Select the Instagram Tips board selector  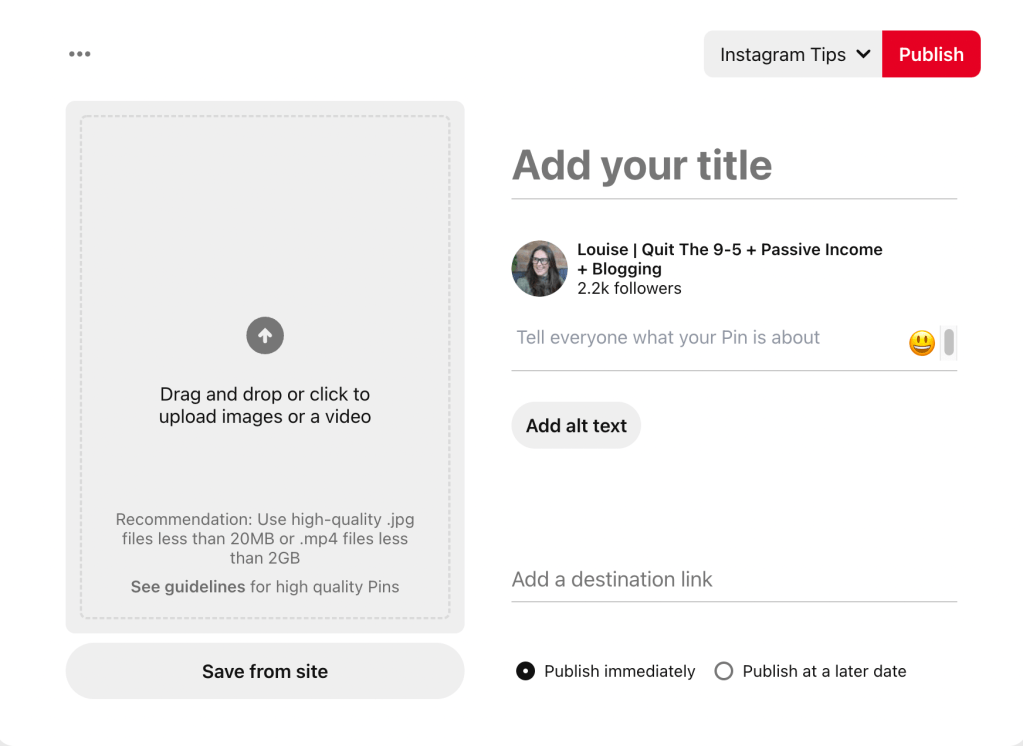coord(783,55)
